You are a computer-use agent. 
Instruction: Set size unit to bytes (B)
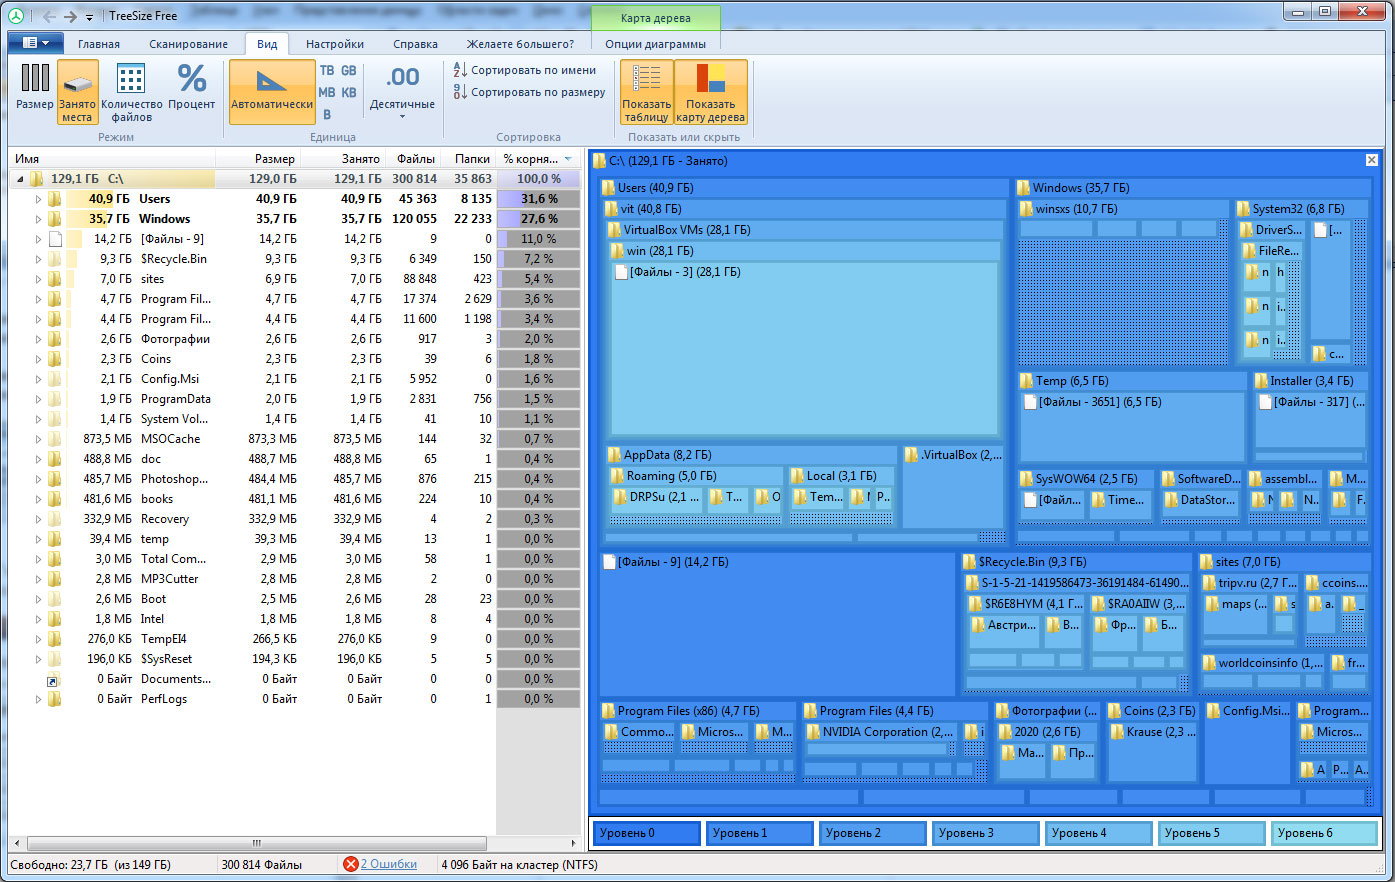[x=327, y=114]
